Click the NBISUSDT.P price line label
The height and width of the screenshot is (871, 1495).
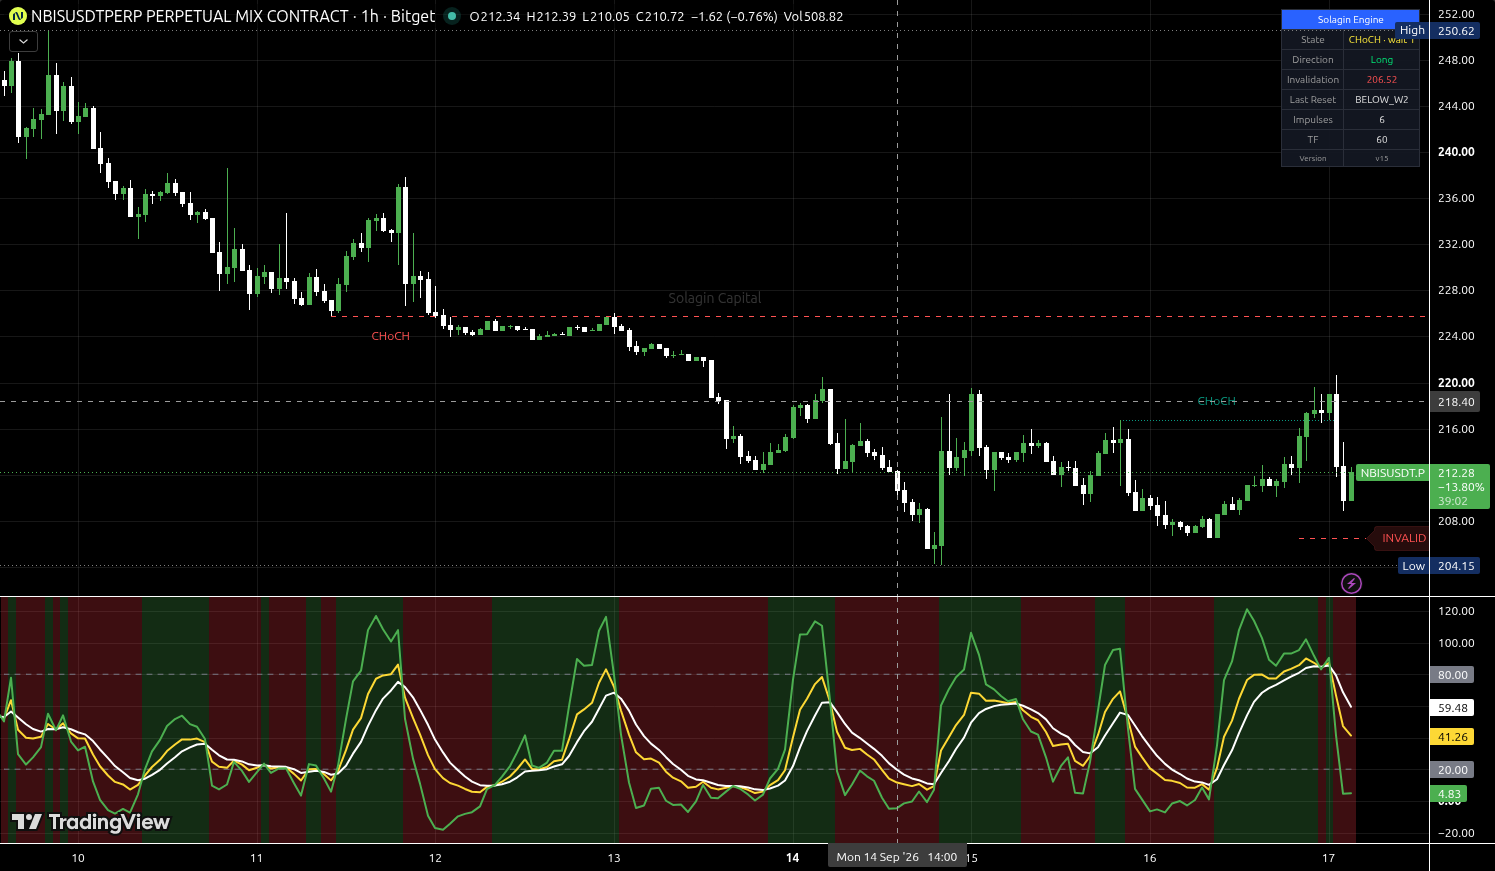pos(1392,473)
